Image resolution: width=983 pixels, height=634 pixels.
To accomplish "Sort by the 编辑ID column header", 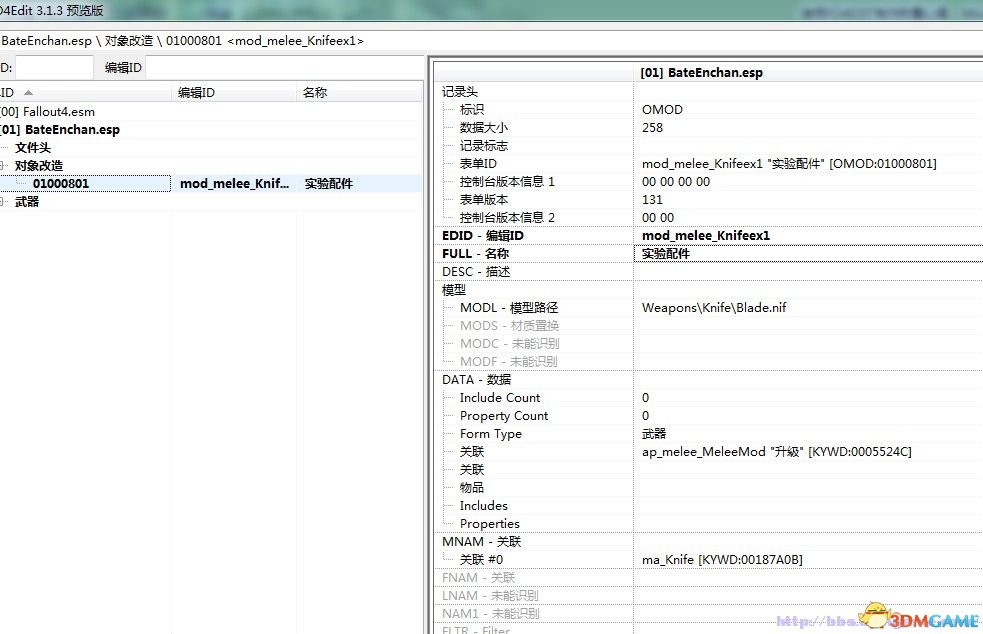I will point(234,93).
